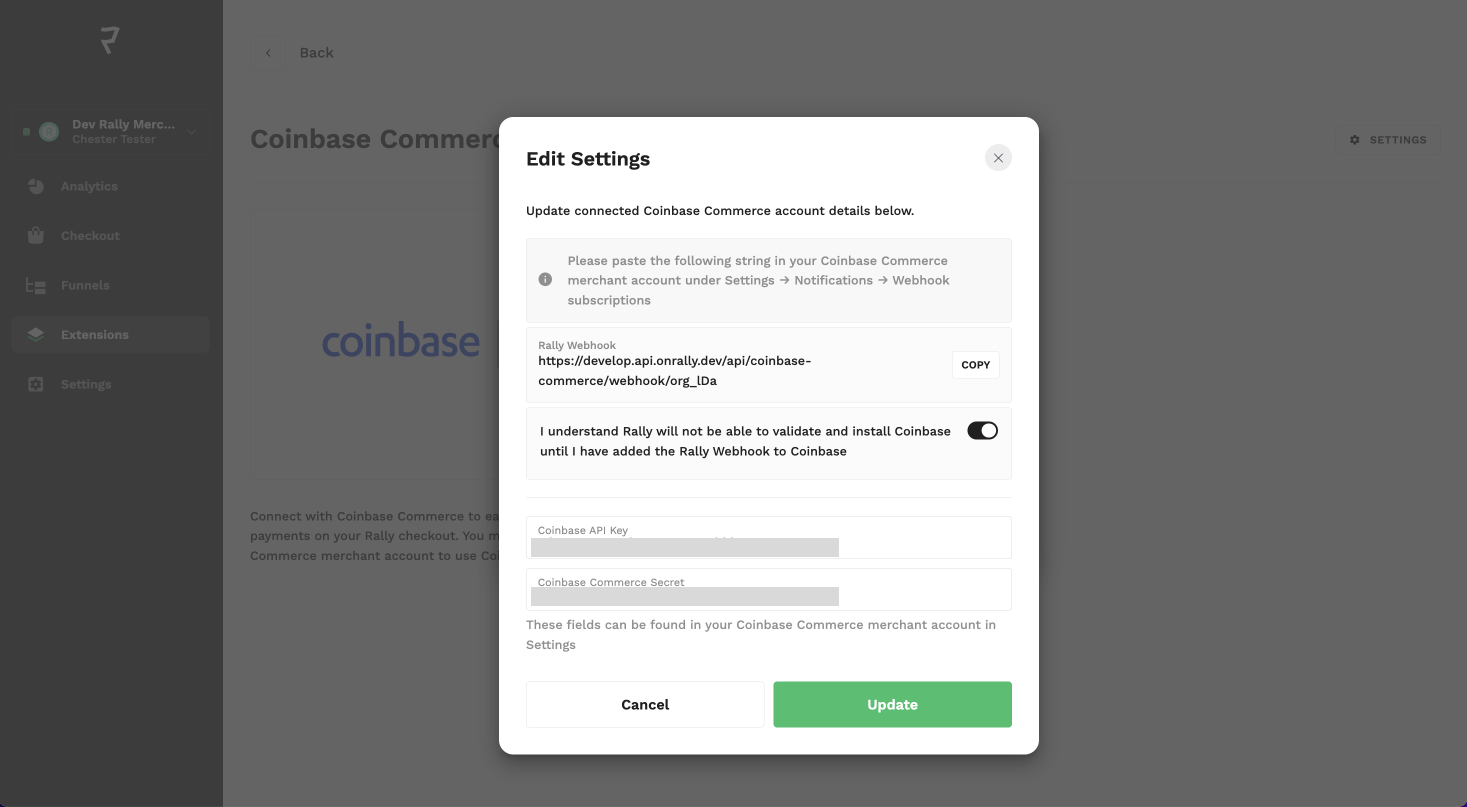Close the Edit Settings modal

pyautogui.click(x=997, y=157)
